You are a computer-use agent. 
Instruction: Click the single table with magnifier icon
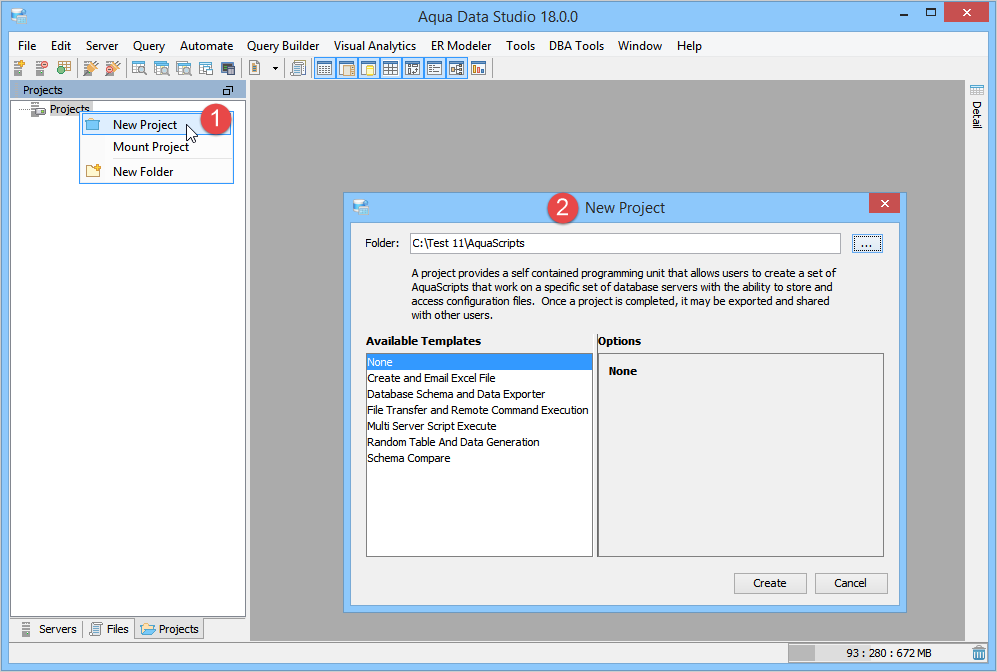point(139,68)
